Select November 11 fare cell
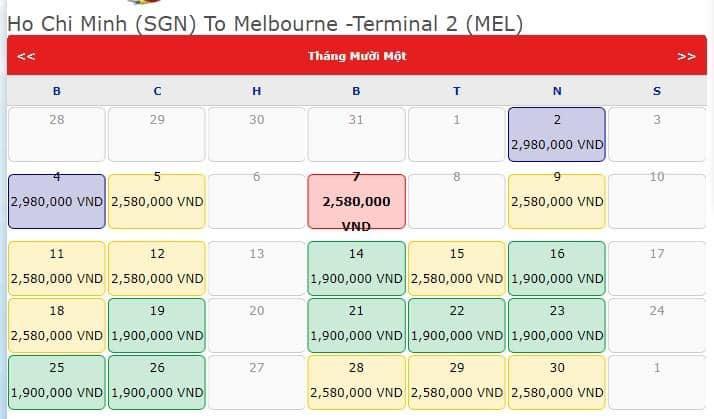Image resolution: width=714 pixels, height=419 pixels. coord(57,269)
